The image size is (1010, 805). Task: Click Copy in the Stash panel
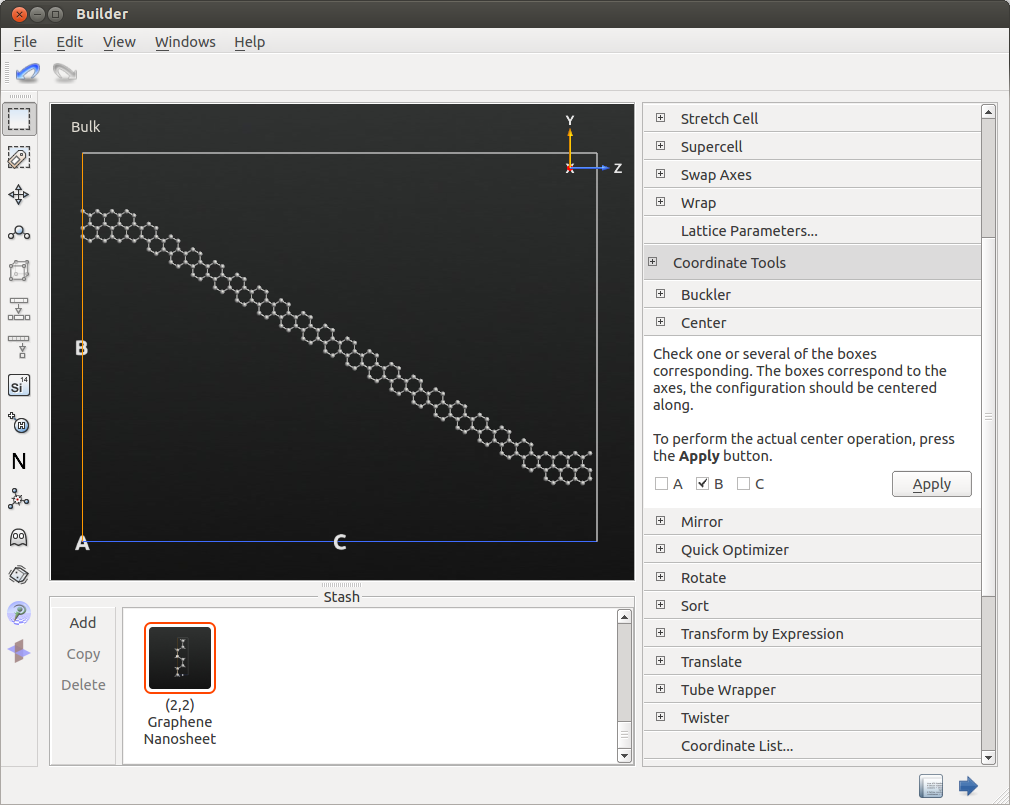(83, 654)
